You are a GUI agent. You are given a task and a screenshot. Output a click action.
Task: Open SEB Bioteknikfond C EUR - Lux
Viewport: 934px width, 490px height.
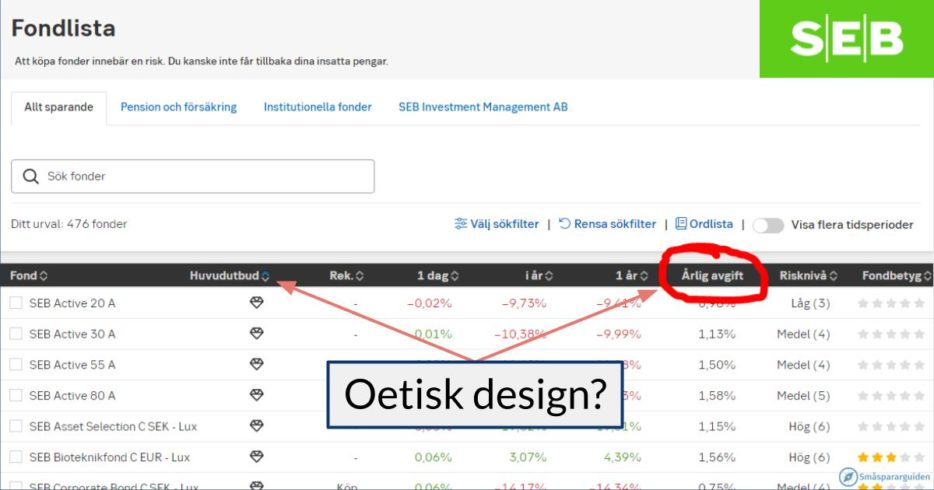[x=110, y=457]
